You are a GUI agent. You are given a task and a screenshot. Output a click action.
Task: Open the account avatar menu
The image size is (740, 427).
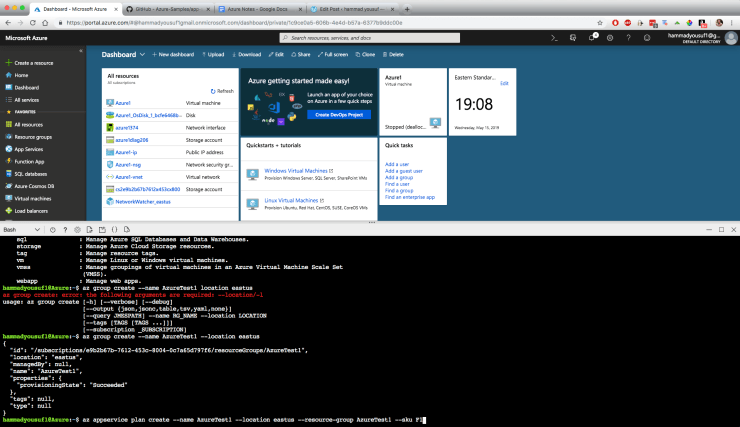731,38
